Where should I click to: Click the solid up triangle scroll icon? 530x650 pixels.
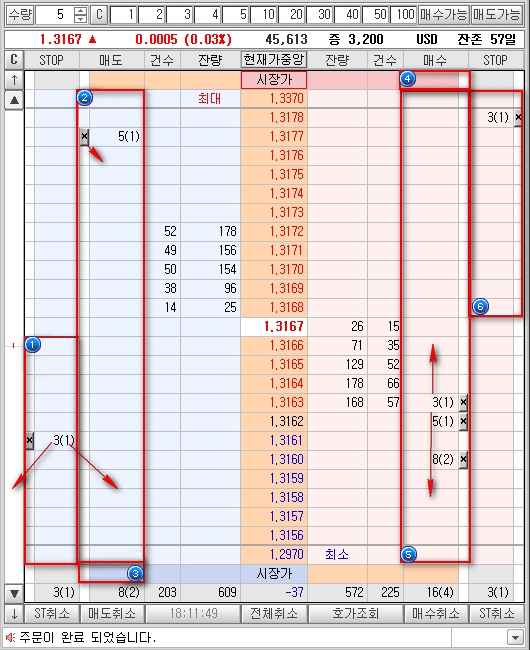point(14,99)
